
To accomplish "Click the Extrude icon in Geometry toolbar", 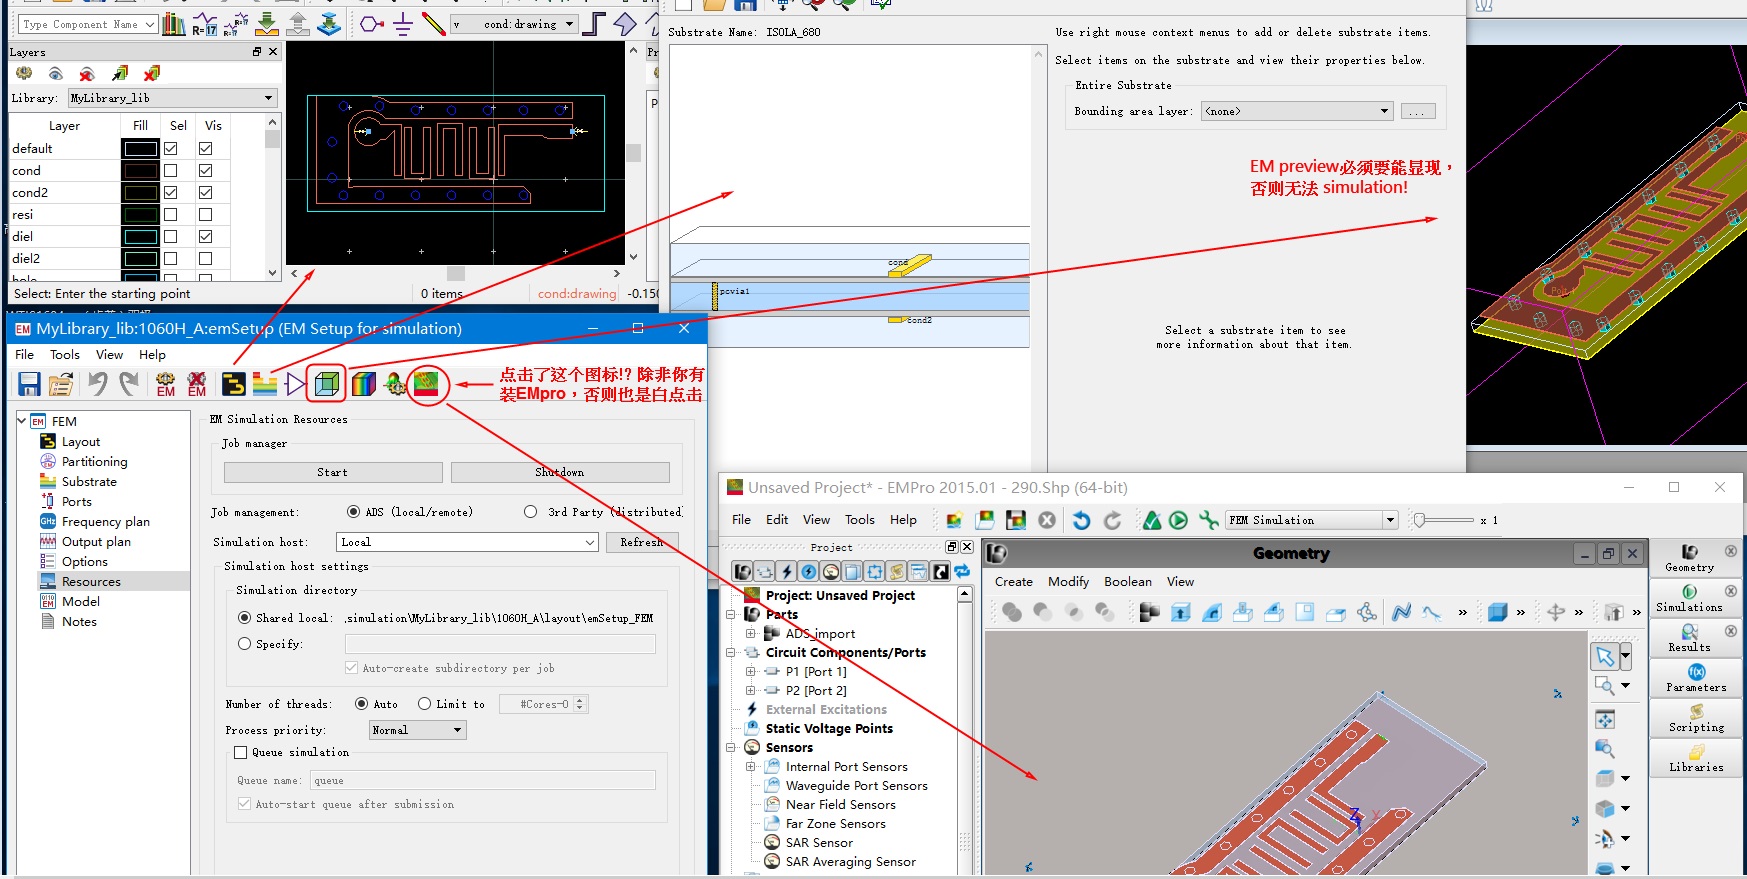I will [x=1181, y=612].
